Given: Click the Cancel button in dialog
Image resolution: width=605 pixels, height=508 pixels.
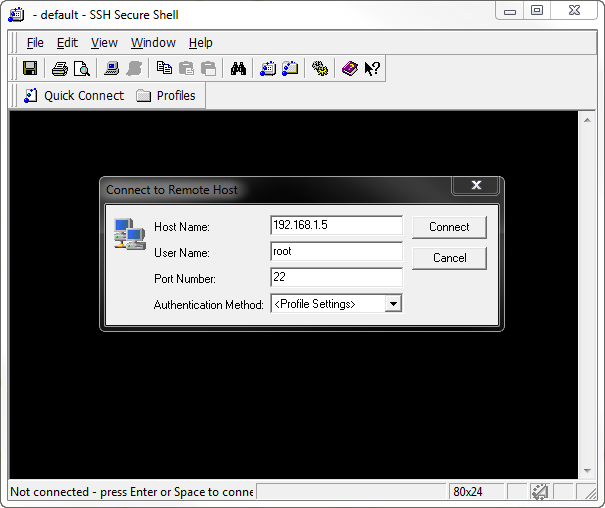Looking at the screenshot, I should click(x=450, y=258).
